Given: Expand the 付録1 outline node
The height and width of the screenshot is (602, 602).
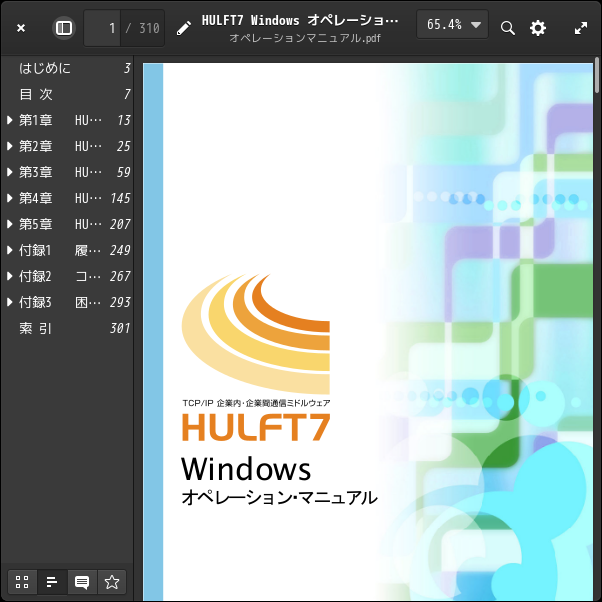Looking at the screenshot, I should pyautogui.click(x=10, y=250).
